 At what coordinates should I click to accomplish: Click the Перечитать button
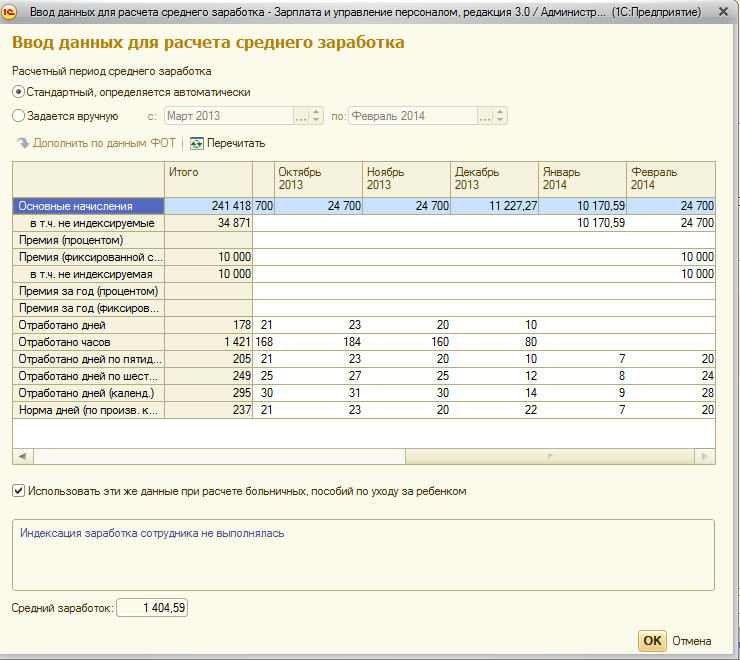tap(227, 144)
